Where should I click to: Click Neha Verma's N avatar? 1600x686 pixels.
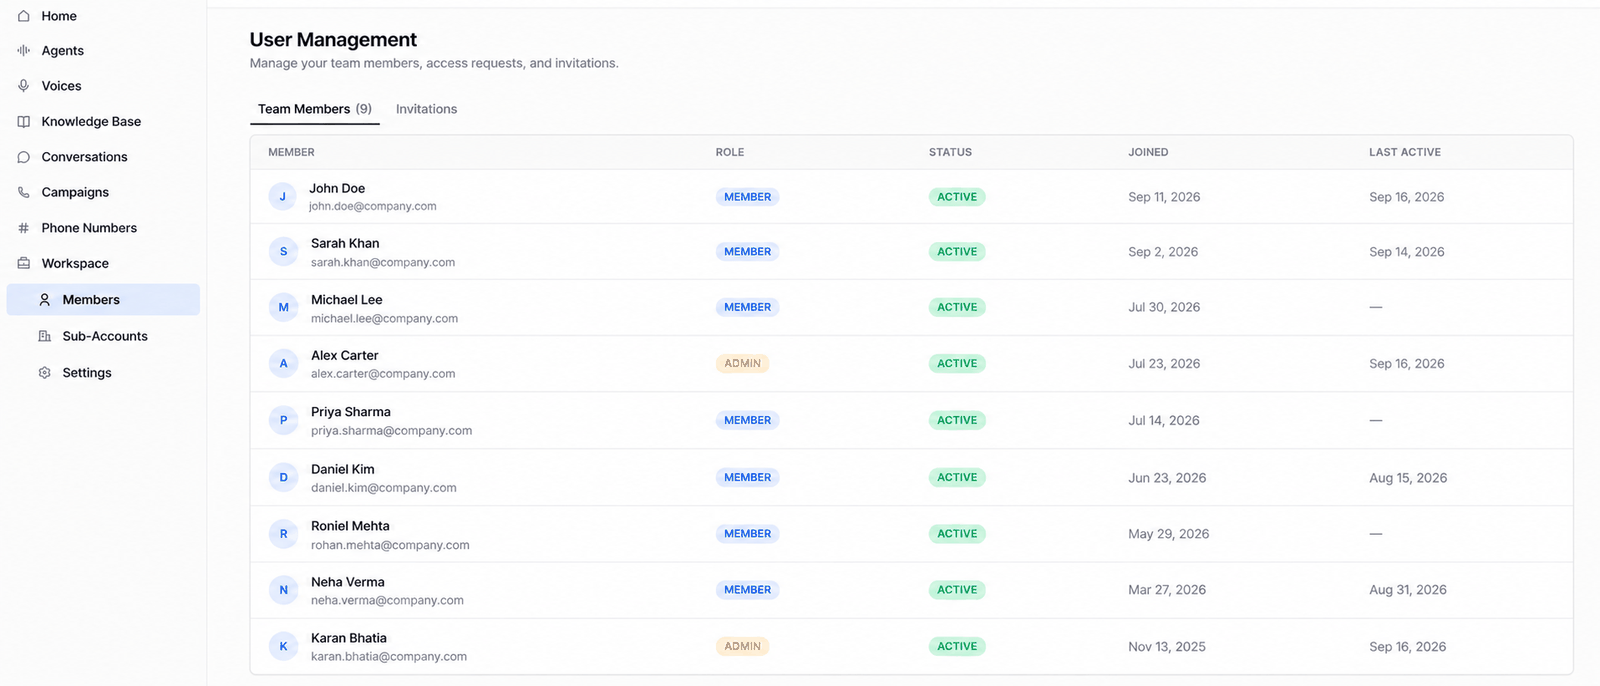click(x=283, y=589)
